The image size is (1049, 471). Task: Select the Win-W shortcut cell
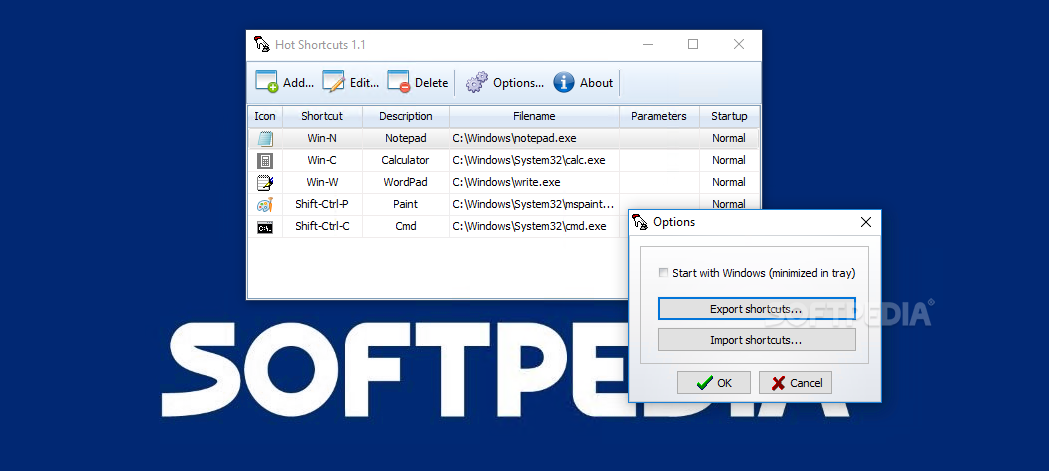coord(322,183)
